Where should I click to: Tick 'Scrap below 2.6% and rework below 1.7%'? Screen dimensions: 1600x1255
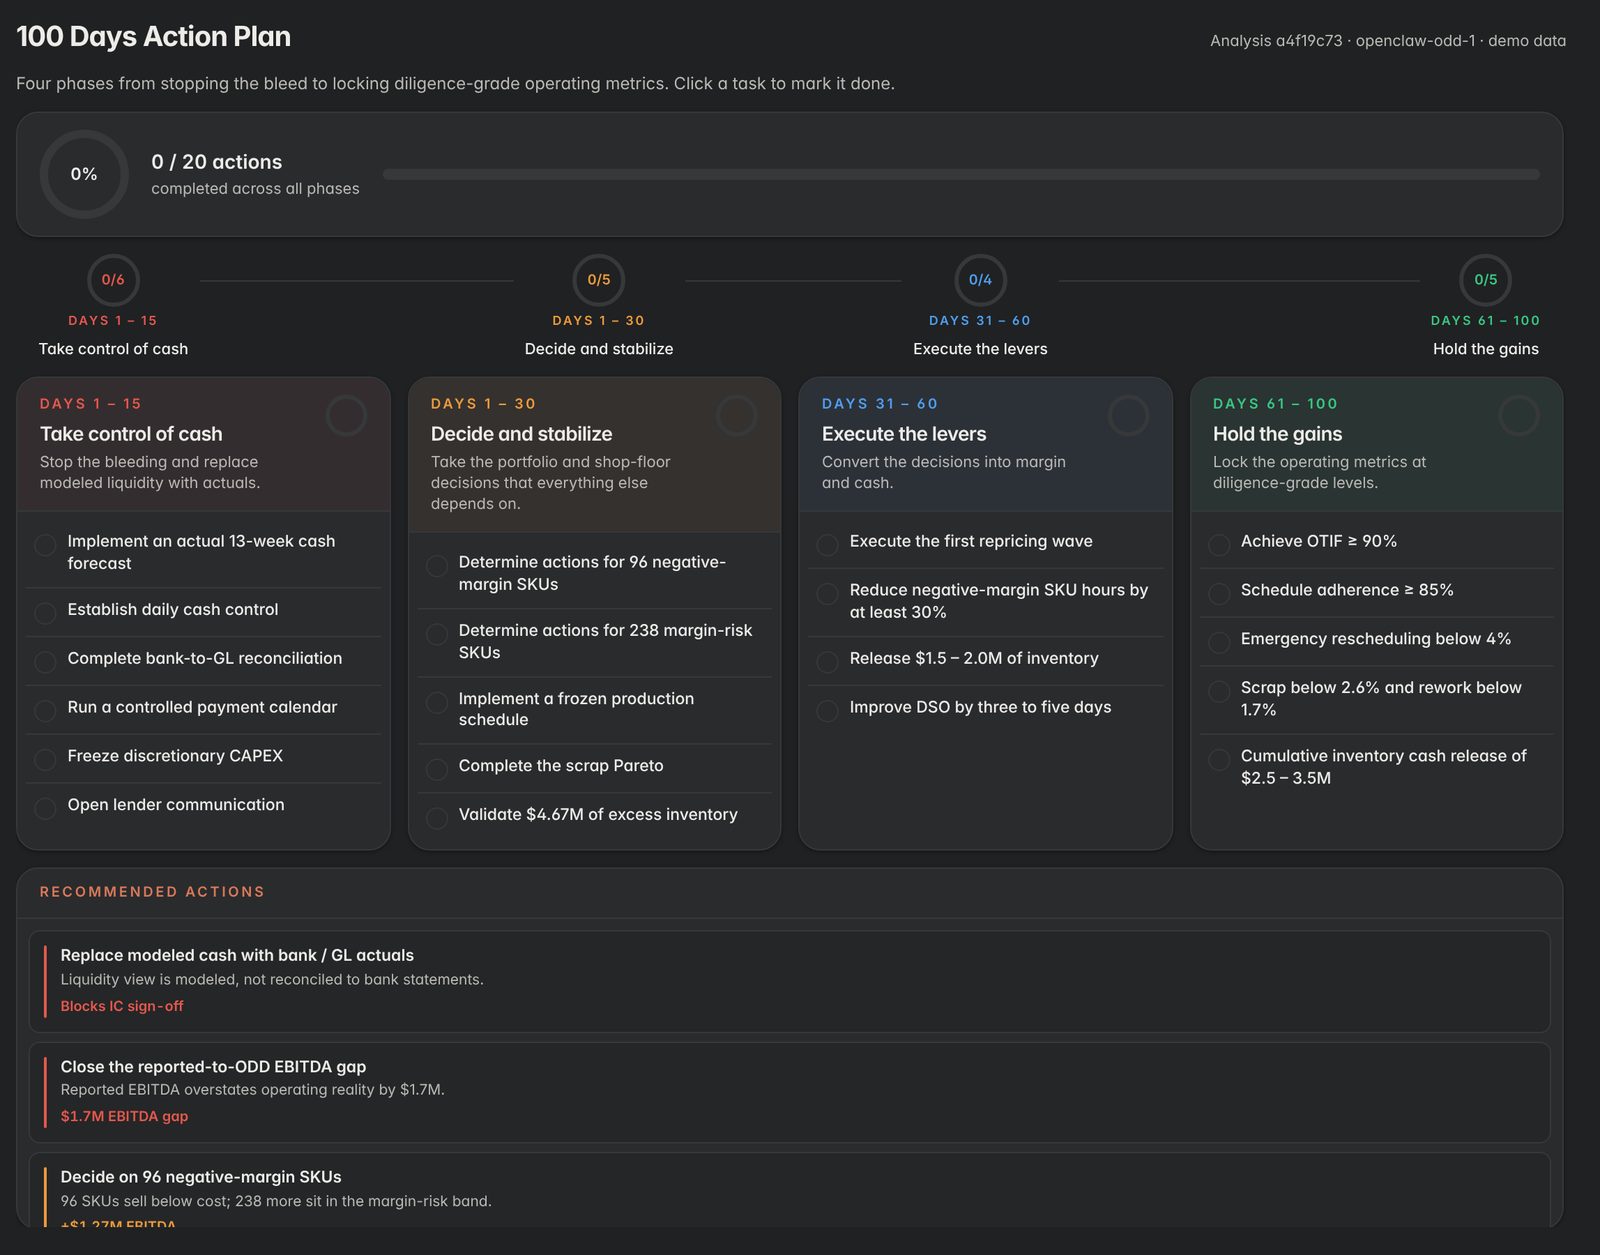point(1219,691)
